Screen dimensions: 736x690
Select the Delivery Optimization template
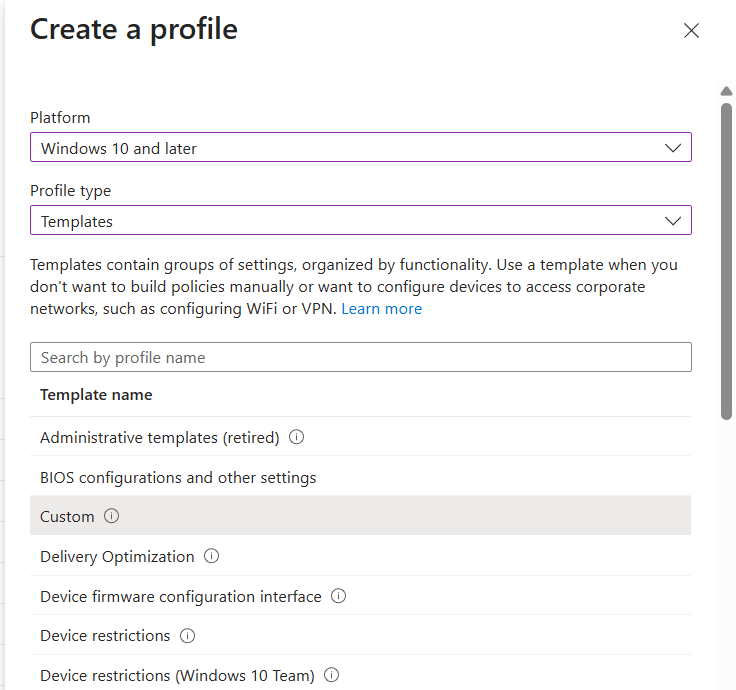pyautogui.click(x=117, y=556)
